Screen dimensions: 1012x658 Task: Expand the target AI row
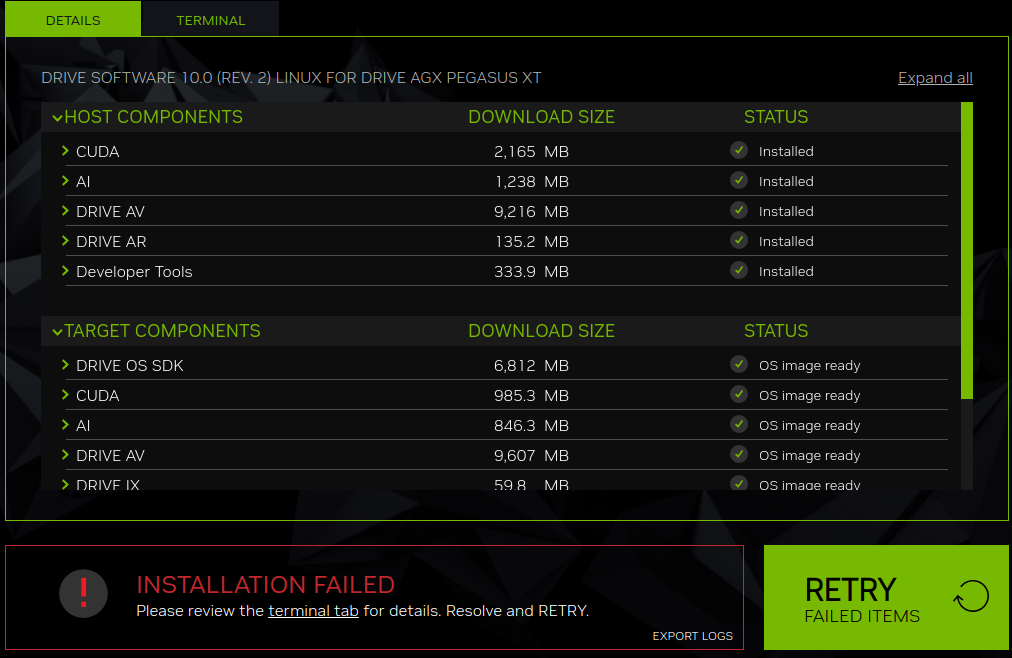pos(65,424)
